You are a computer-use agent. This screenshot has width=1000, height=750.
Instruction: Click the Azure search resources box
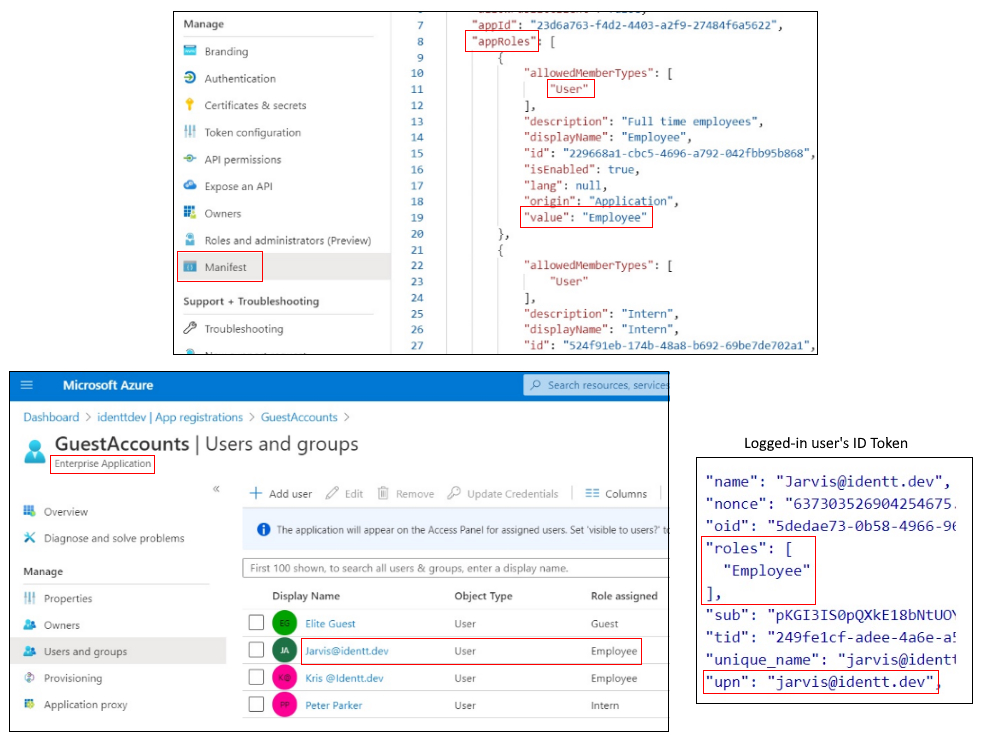pyautogui.click(x=596, y=385)
